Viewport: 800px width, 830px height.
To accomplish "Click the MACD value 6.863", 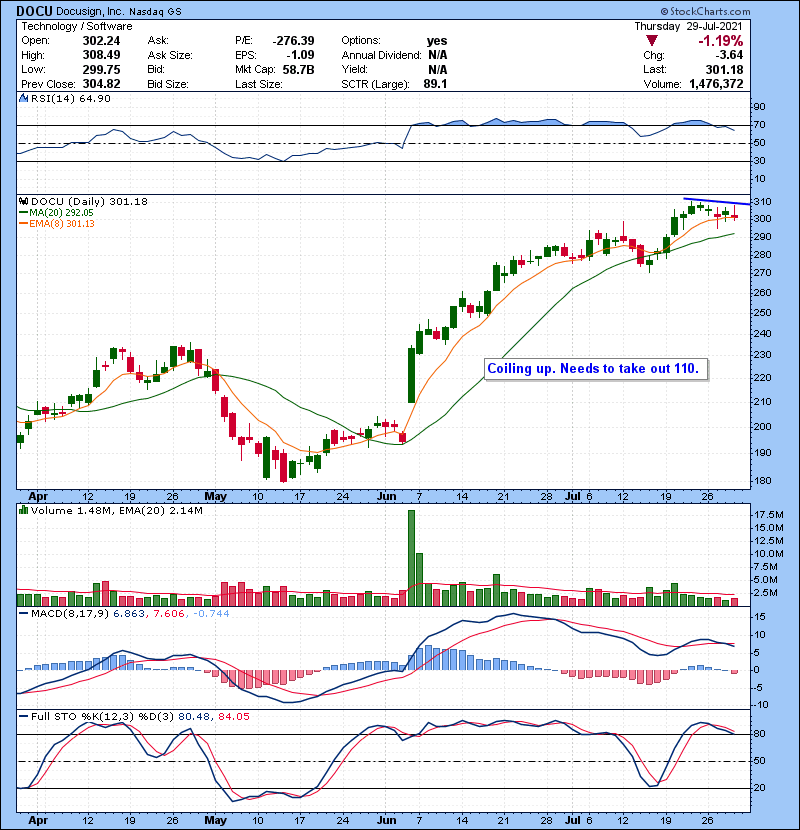I will (x=129, y=614).
